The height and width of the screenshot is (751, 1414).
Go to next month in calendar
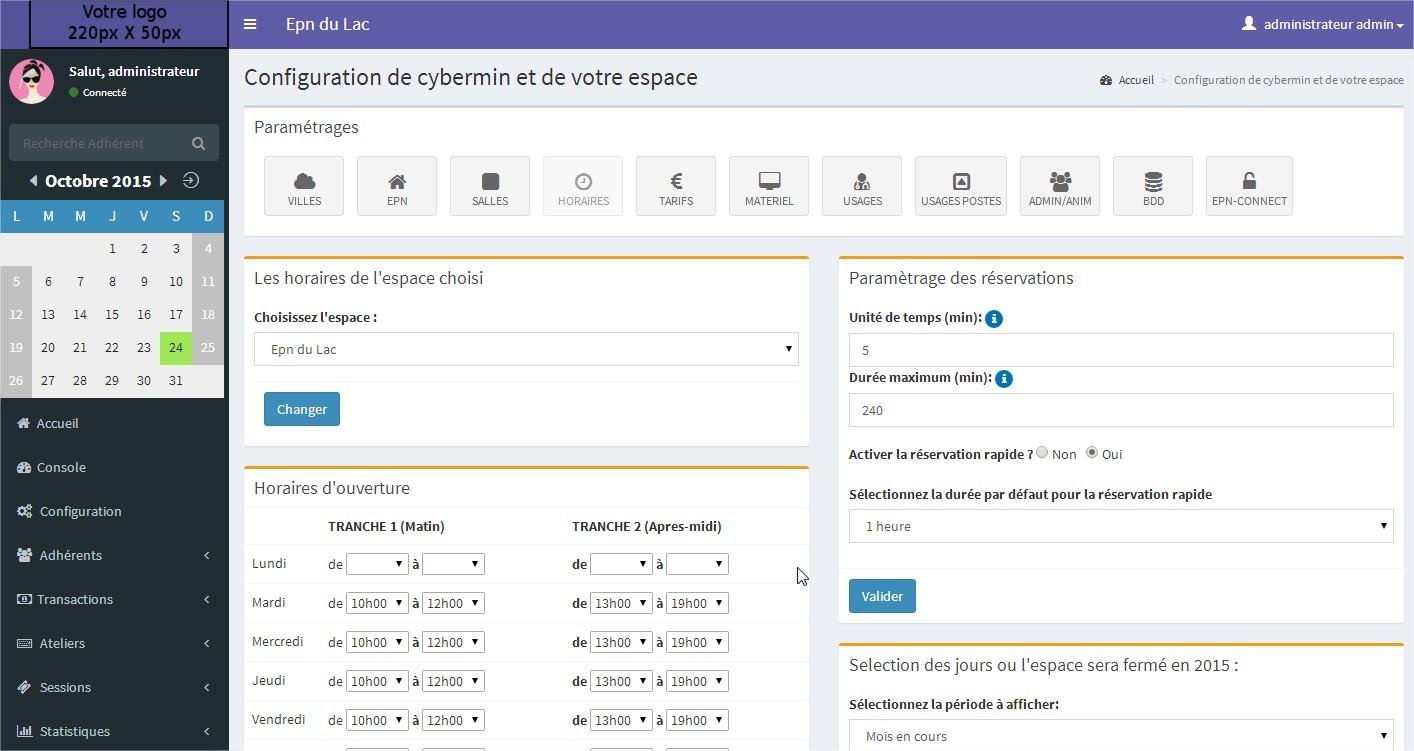click(163, 181)
